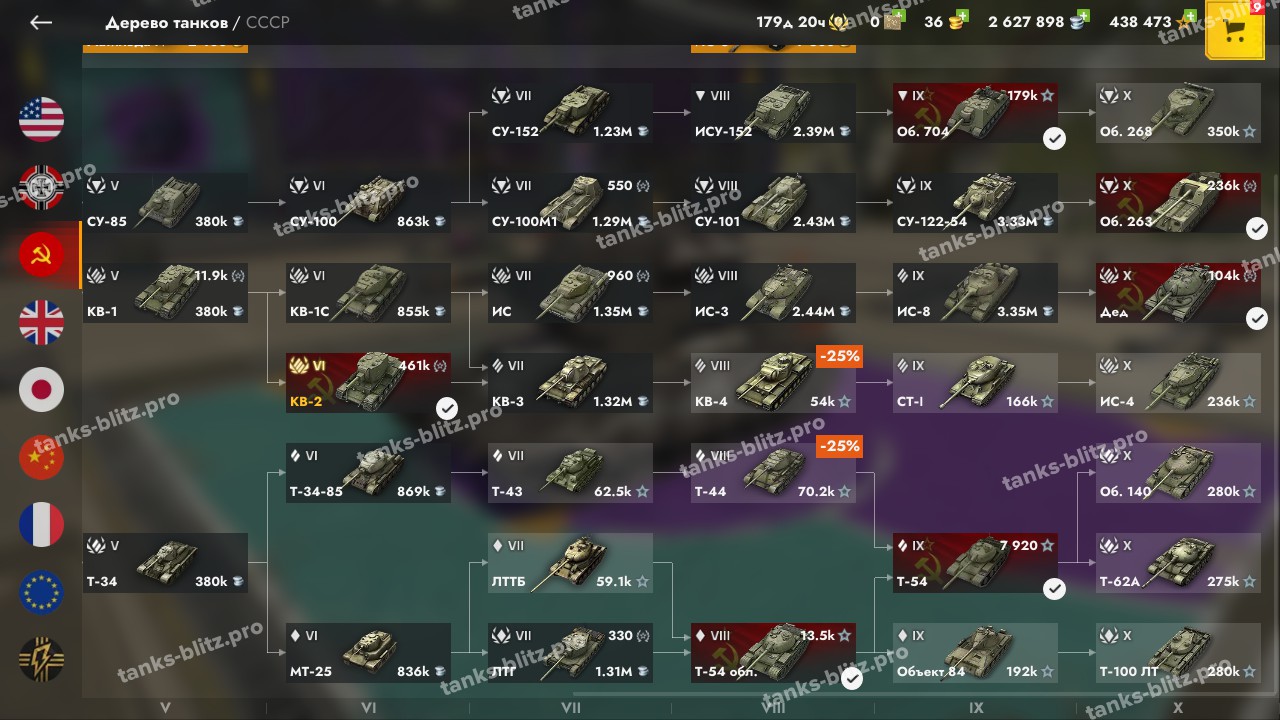
Task: Click the horizontal scrollbar near tier labels
Action: (x=920, y=691)
